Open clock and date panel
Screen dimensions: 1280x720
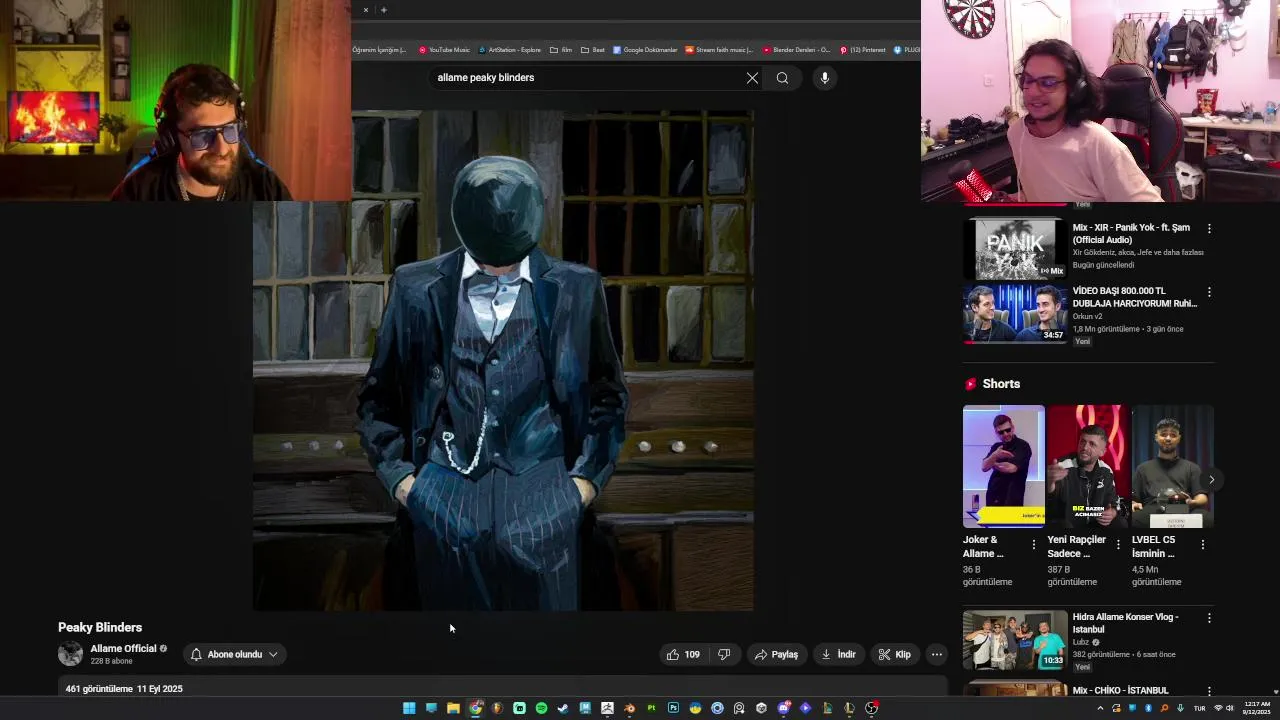(x=1255, y=708)
